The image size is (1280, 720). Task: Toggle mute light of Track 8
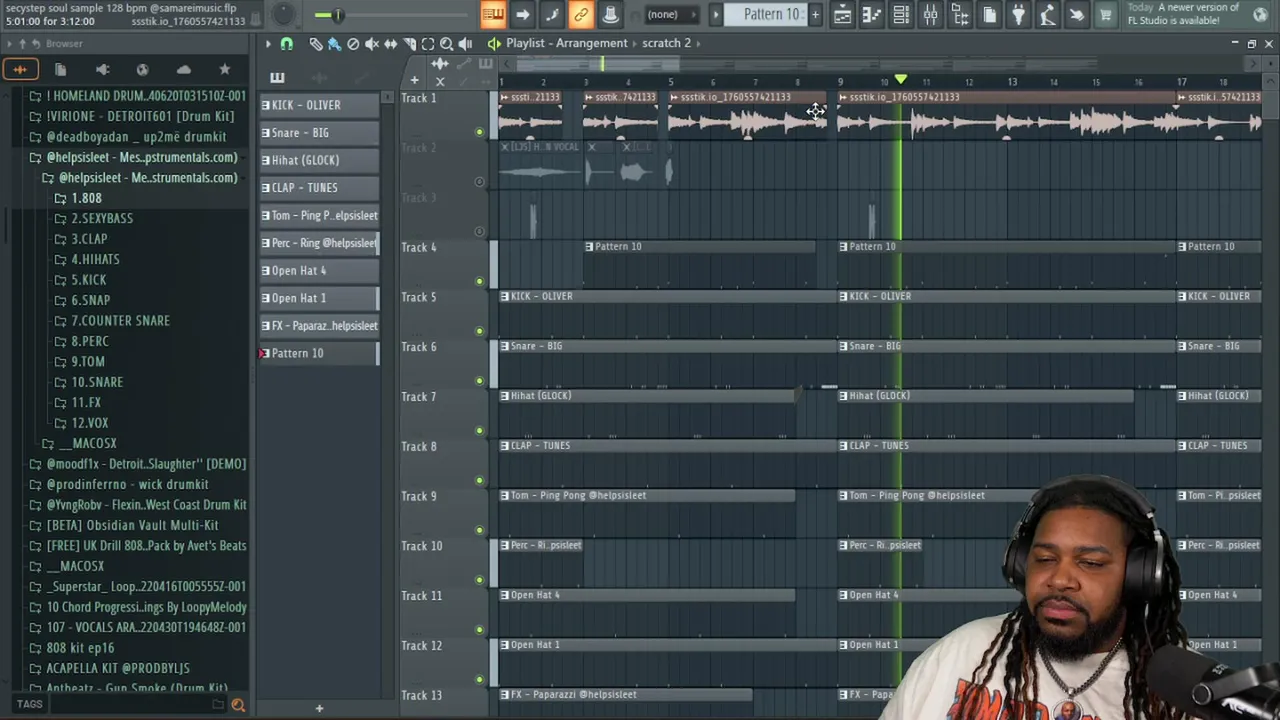pos(479,480)
